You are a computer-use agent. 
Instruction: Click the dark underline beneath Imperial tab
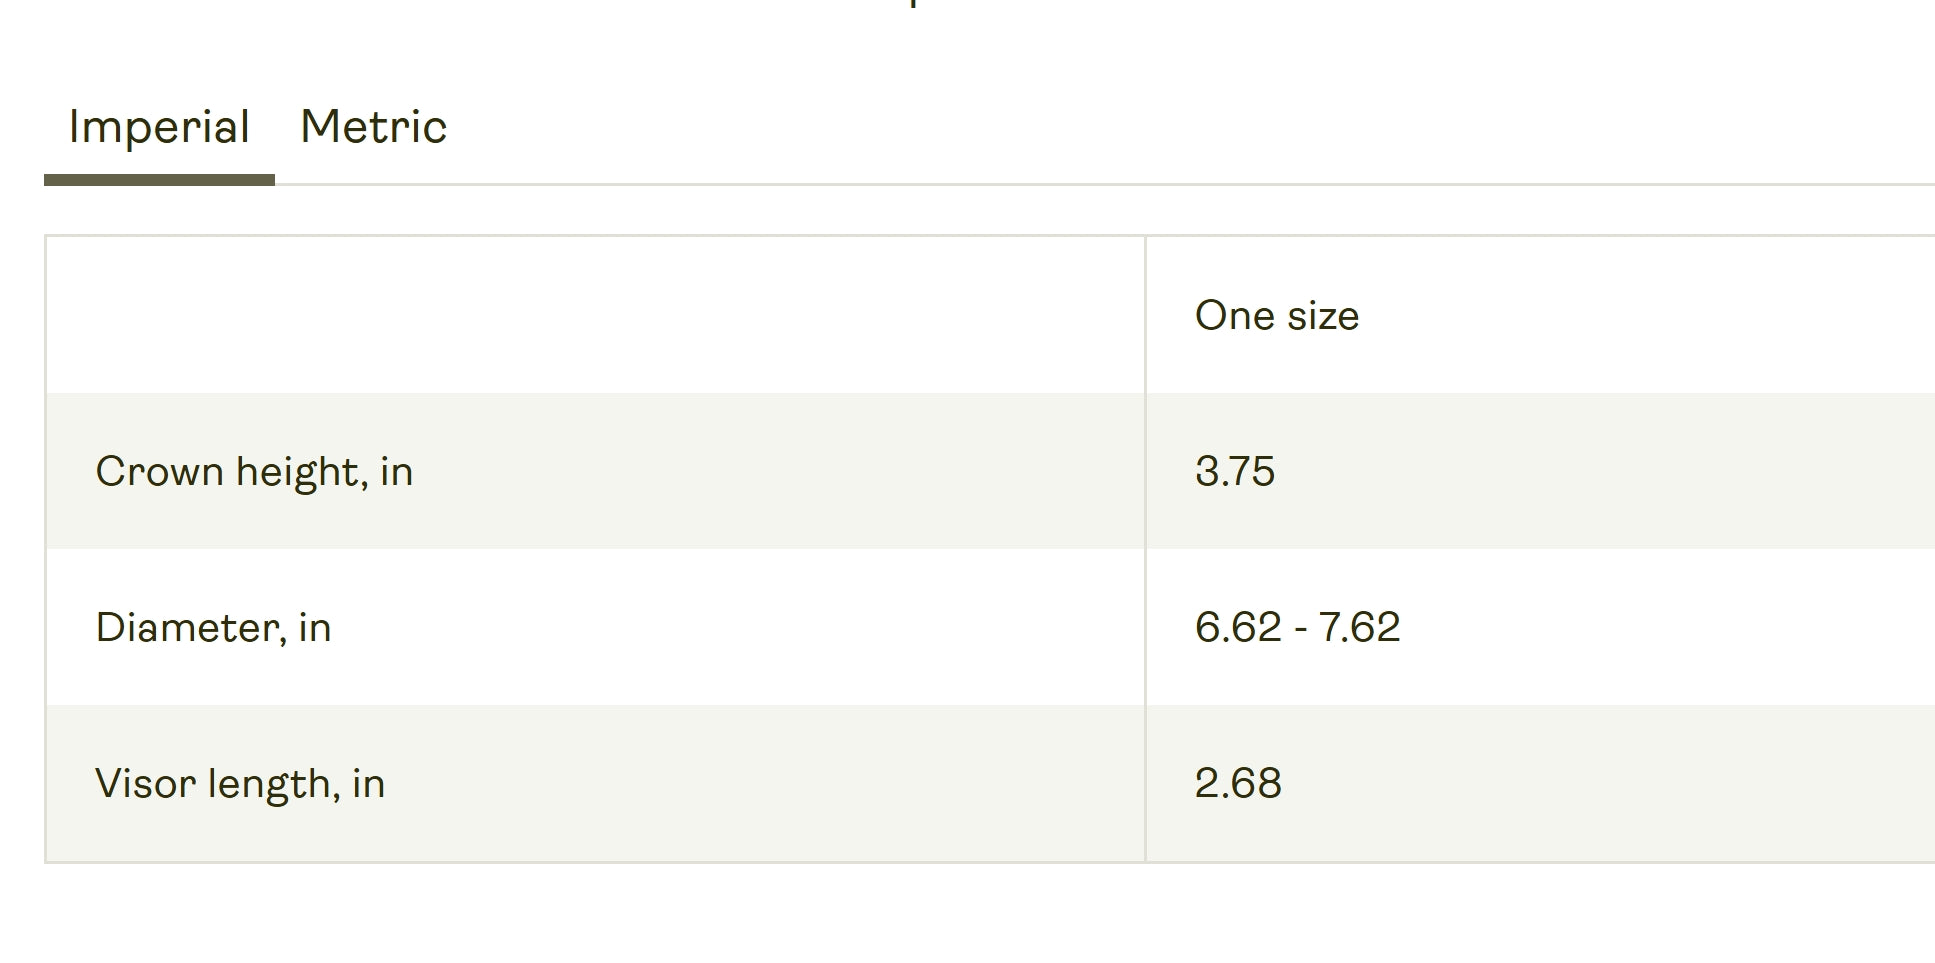[x=159, y=180]
